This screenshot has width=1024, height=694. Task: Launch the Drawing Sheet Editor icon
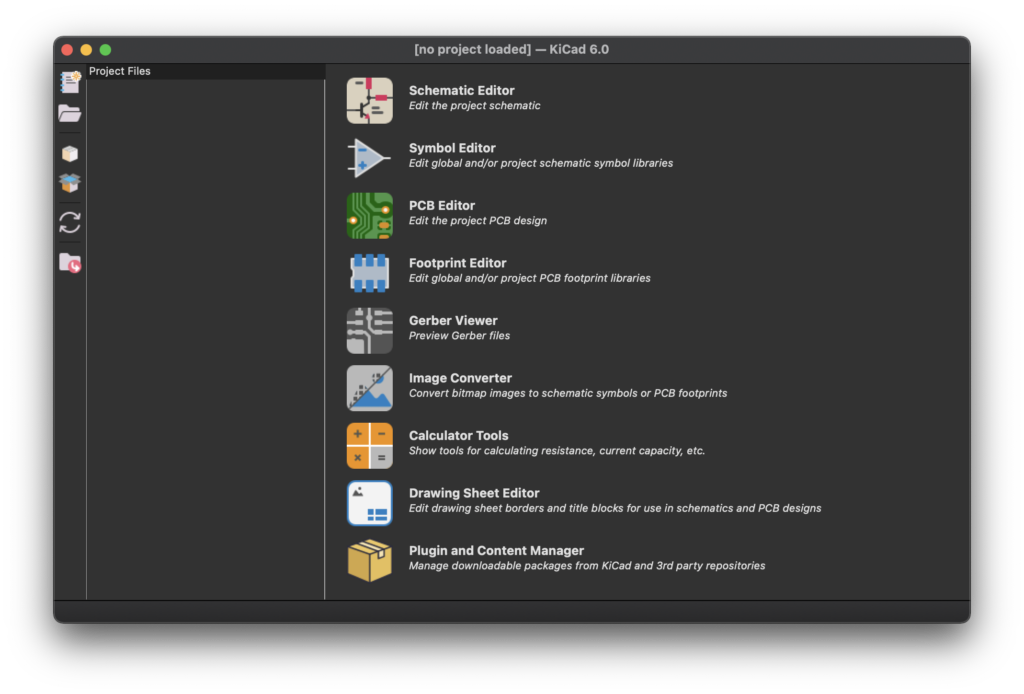[370, 503]
